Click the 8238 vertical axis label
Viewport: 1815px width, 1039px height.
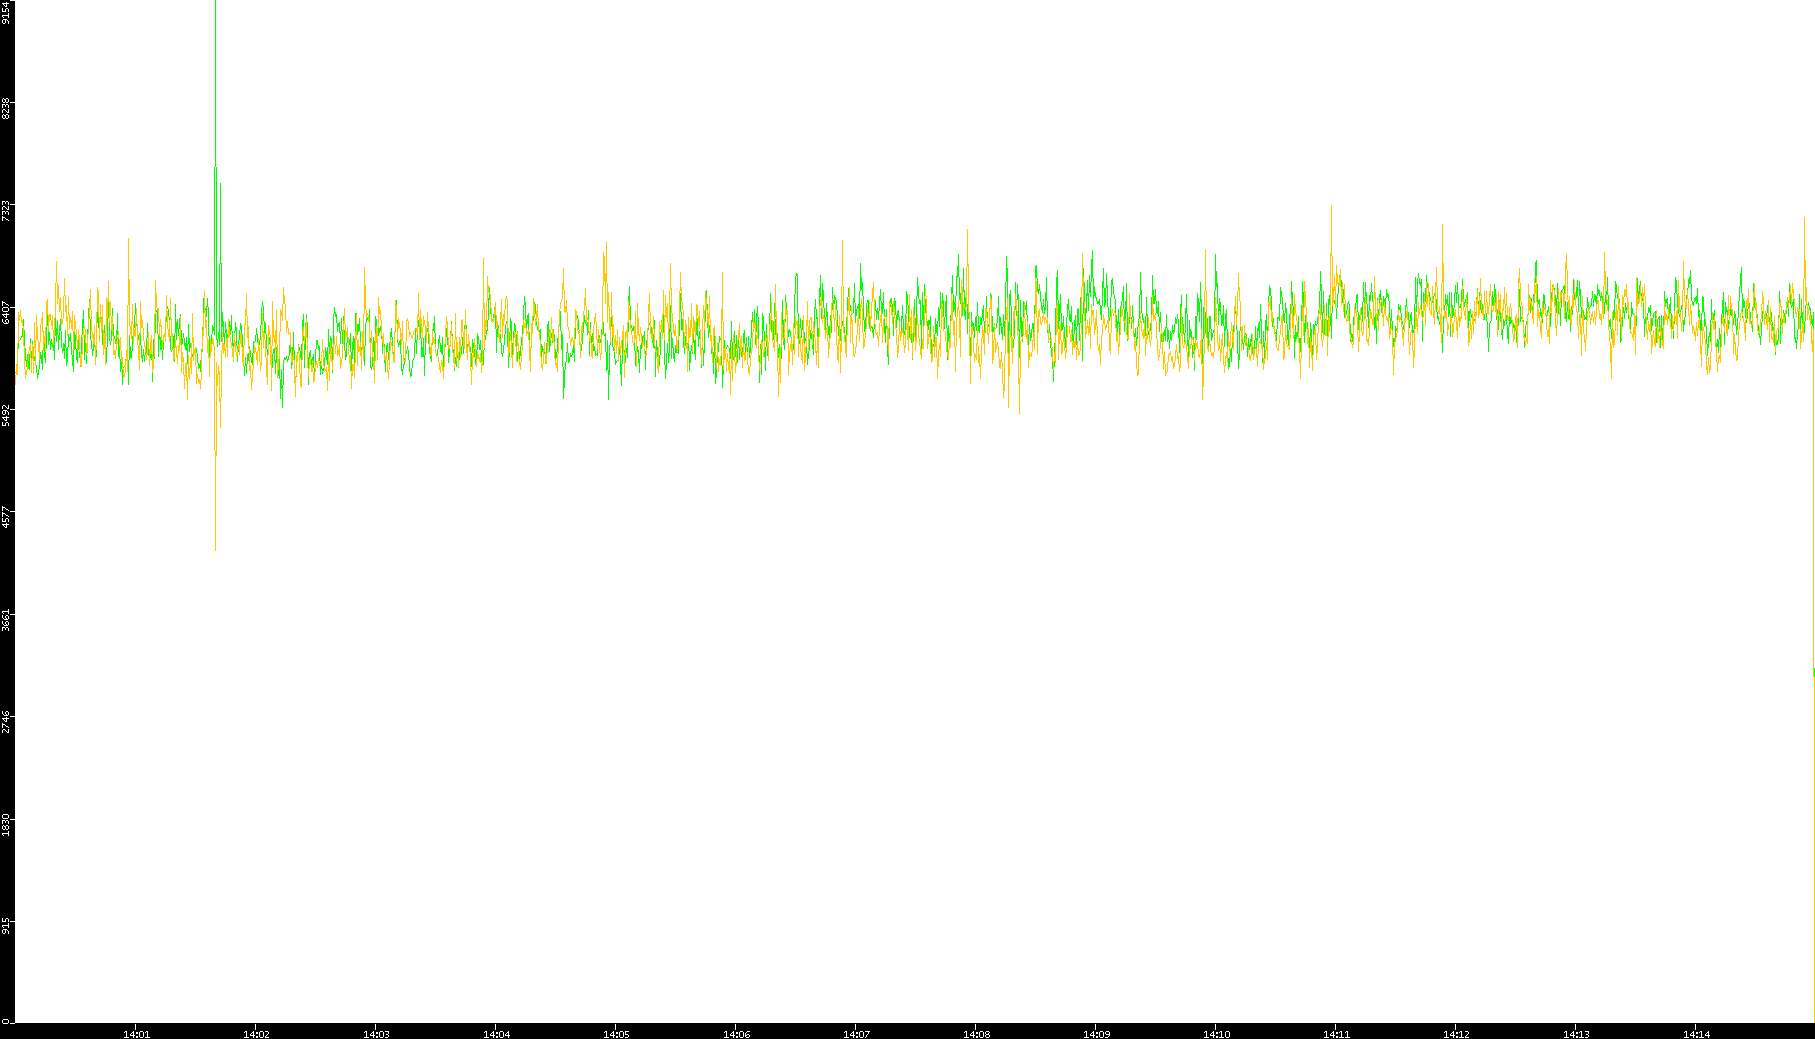click(6, 108)
